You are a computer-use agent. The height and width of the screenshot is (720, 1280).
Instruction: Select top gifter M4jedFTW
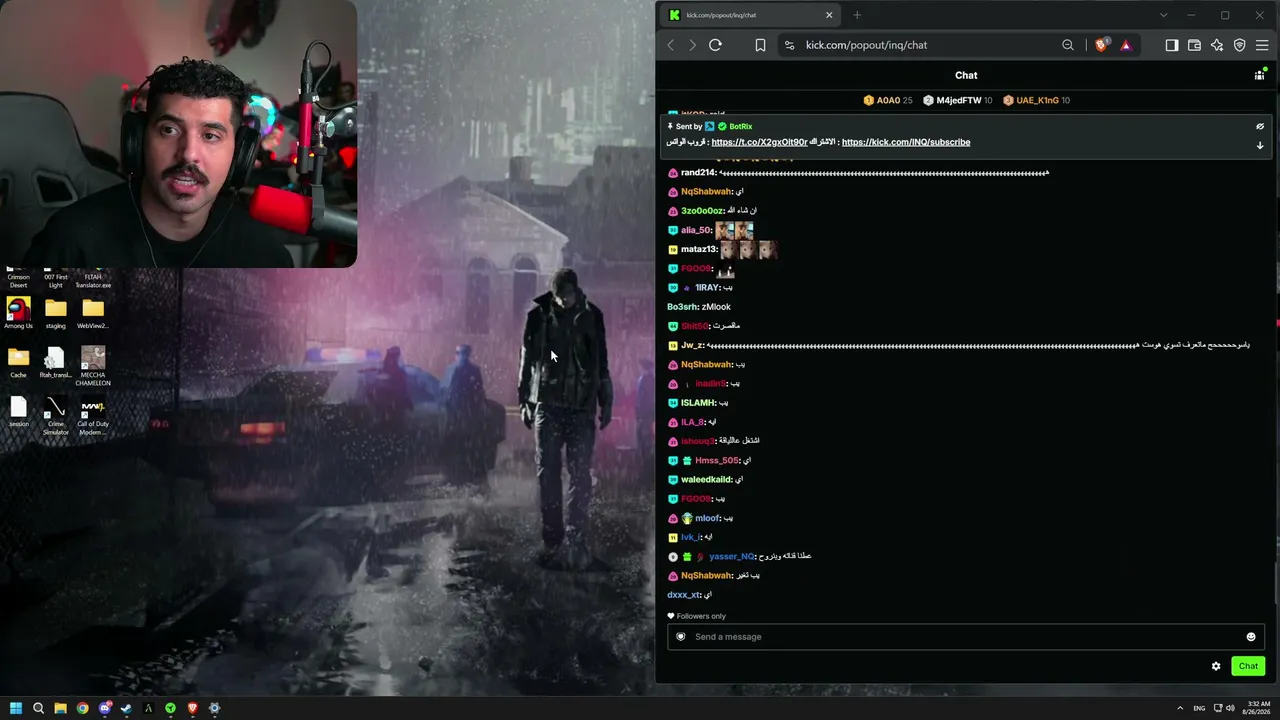[958, 100]
